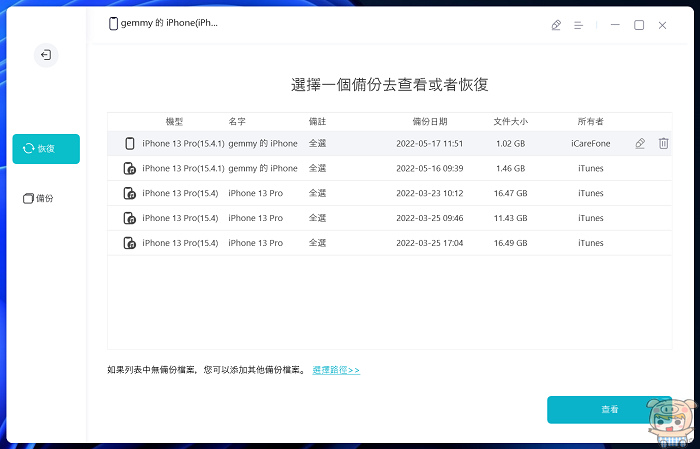700x449 pixels.
Task: Select the 2022-03-25 09:46 backup row
Action: point(389,218)
